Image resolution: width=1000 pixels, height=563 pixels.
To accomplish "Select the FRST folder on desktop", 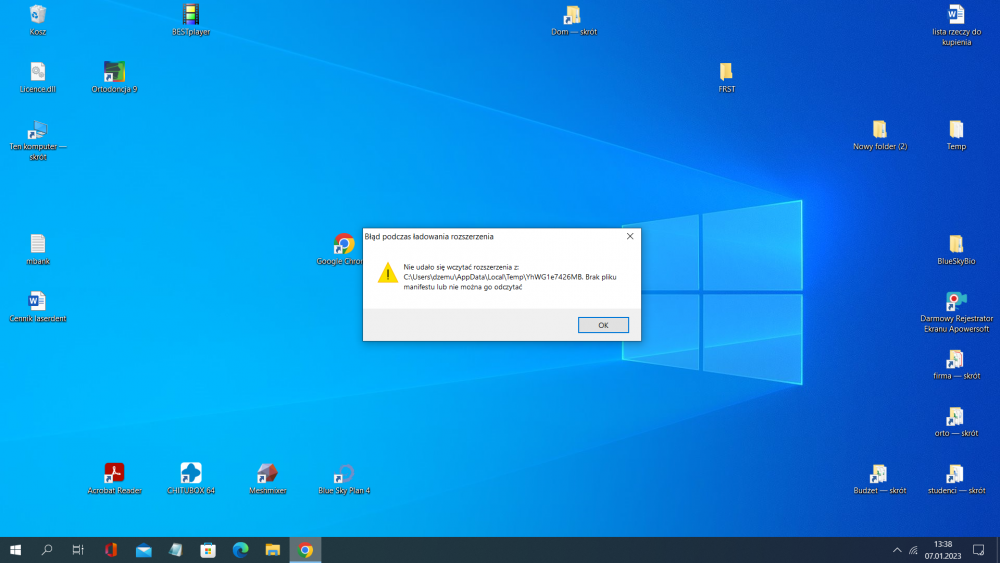I will tap(726, 72).
